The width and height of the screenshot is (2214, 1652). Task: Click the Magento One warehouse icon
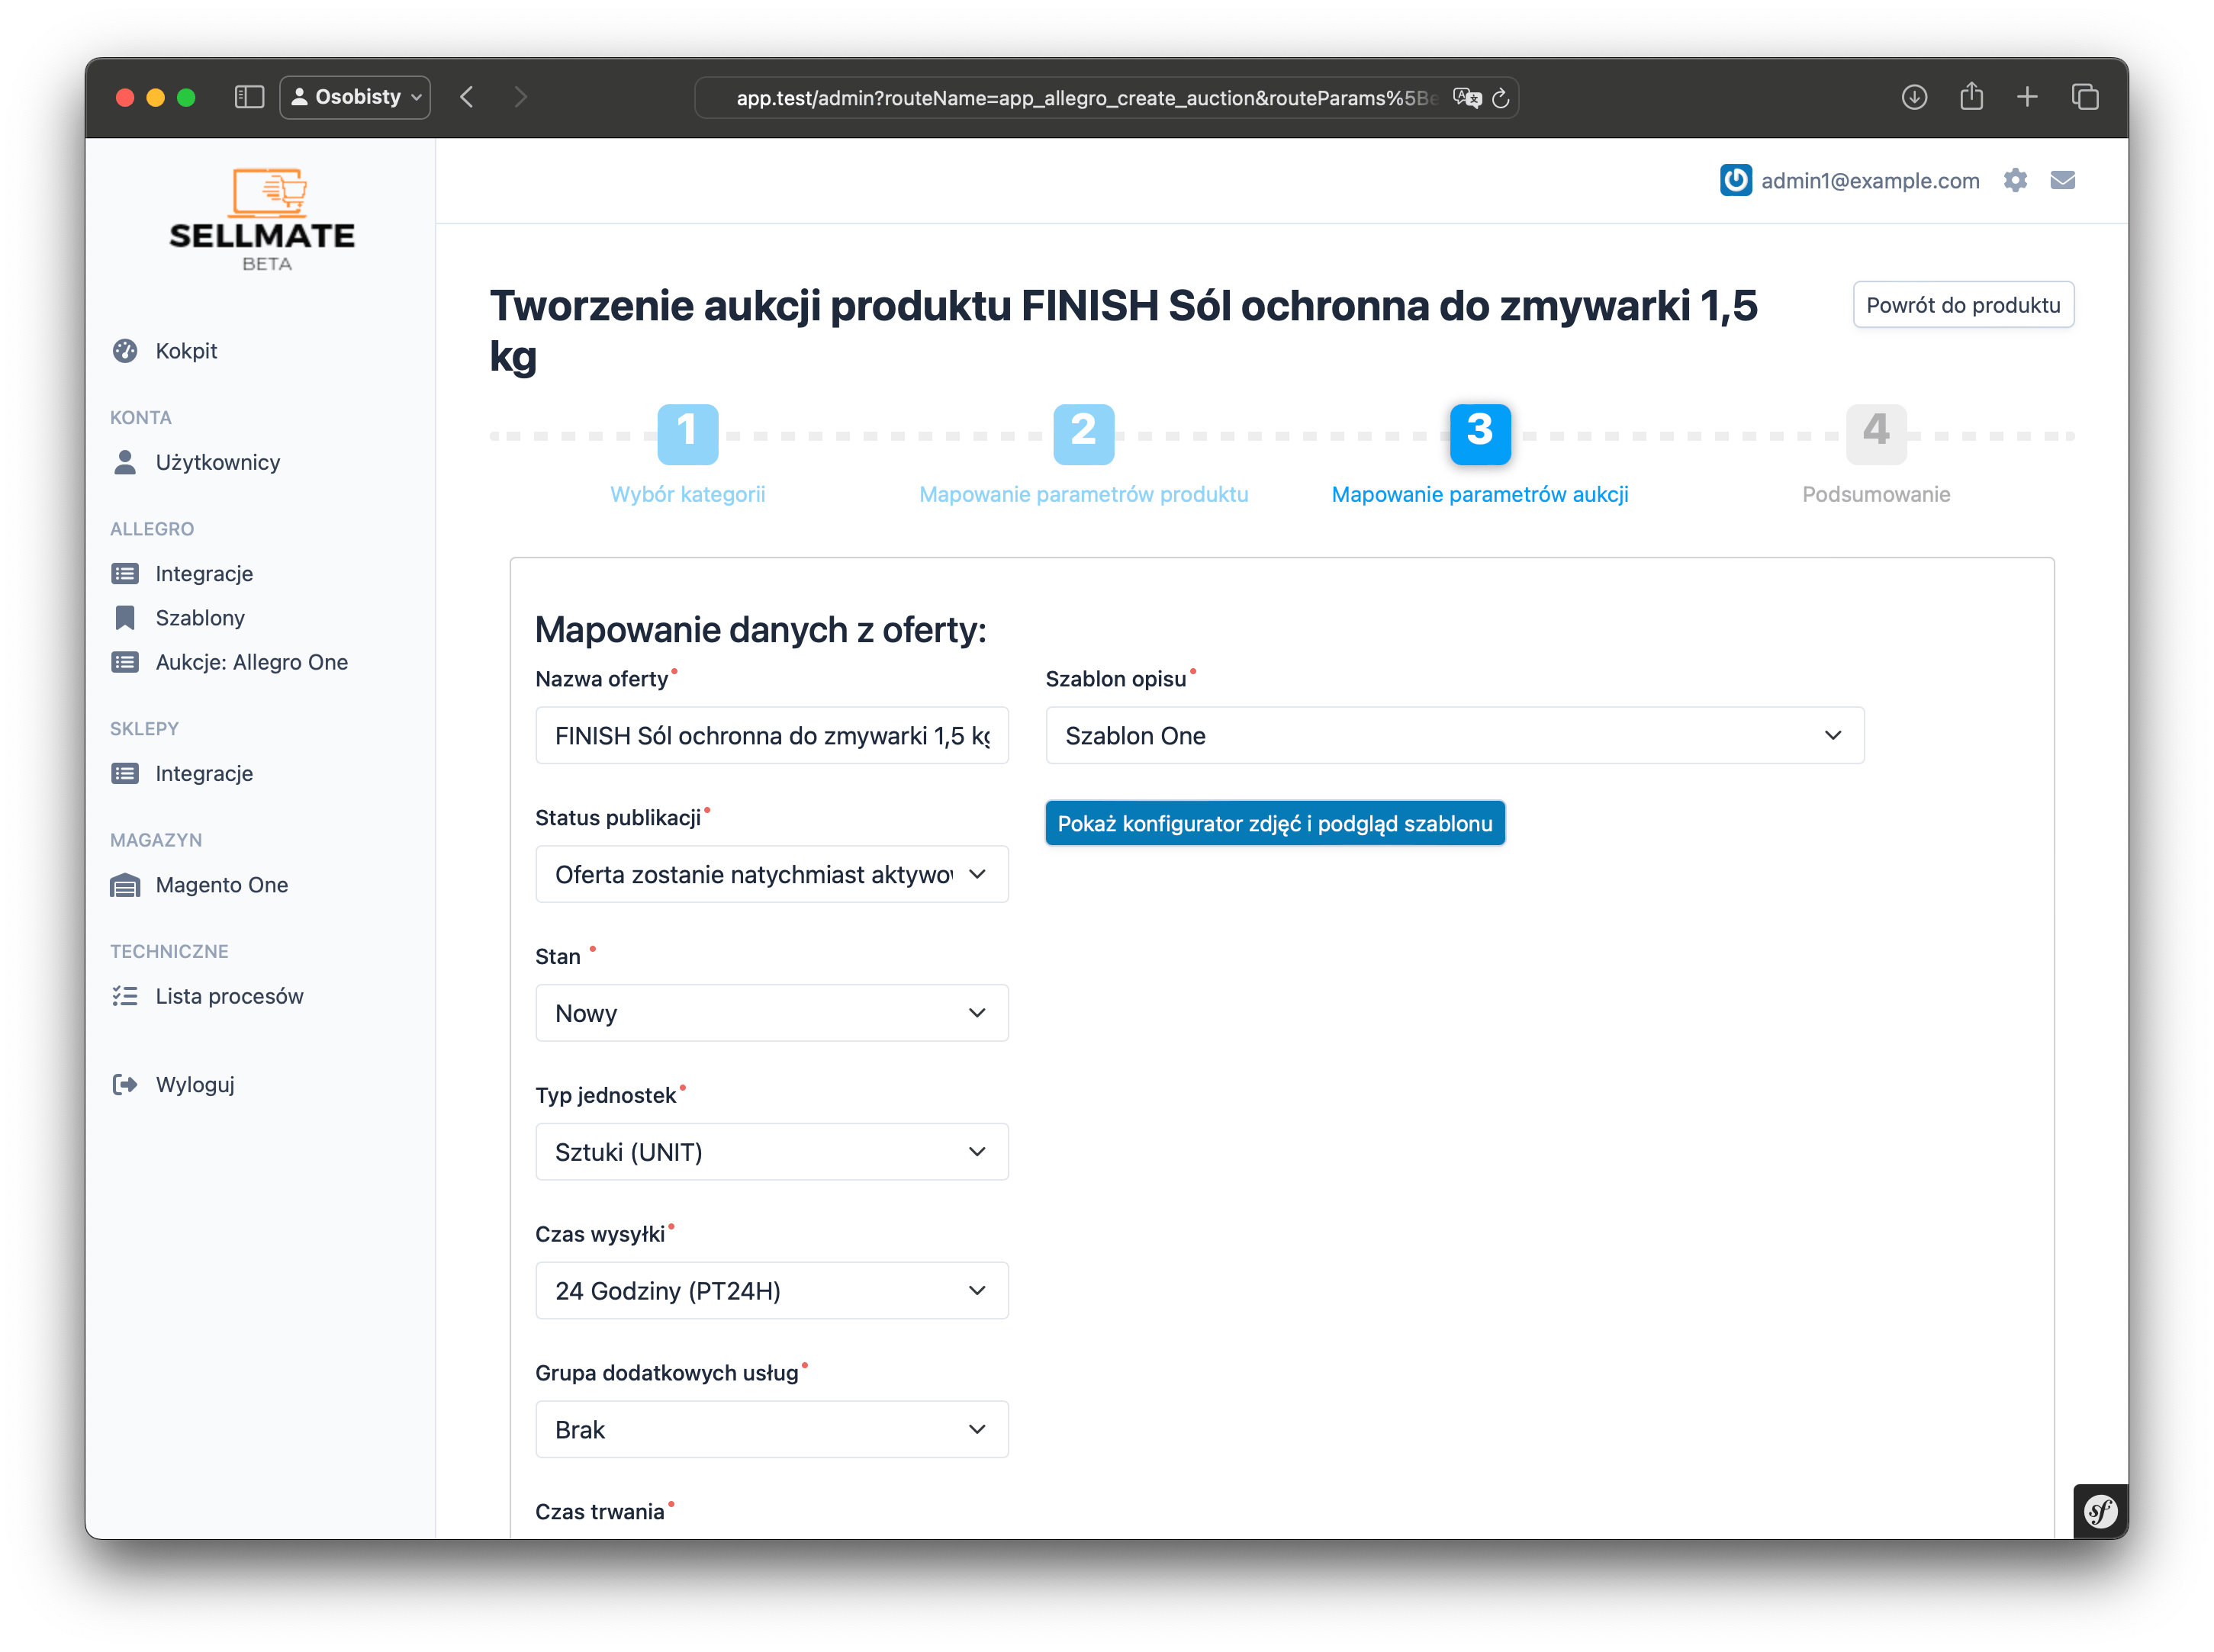pyautogui.click(x=125, y=885)
